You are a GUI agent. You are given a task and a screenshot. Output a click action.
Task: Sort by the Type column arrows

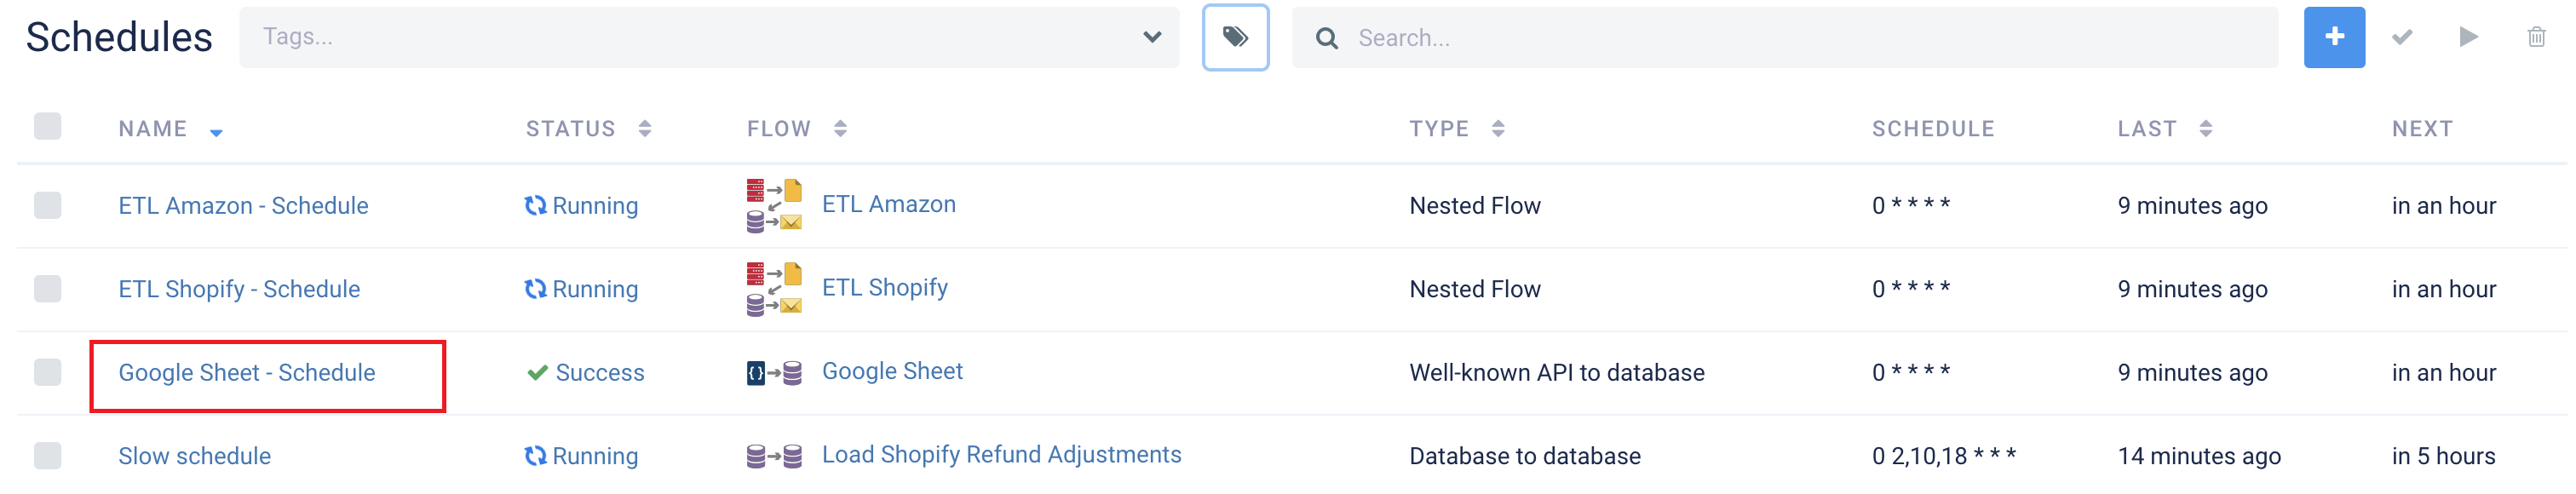pos(1497,129)
